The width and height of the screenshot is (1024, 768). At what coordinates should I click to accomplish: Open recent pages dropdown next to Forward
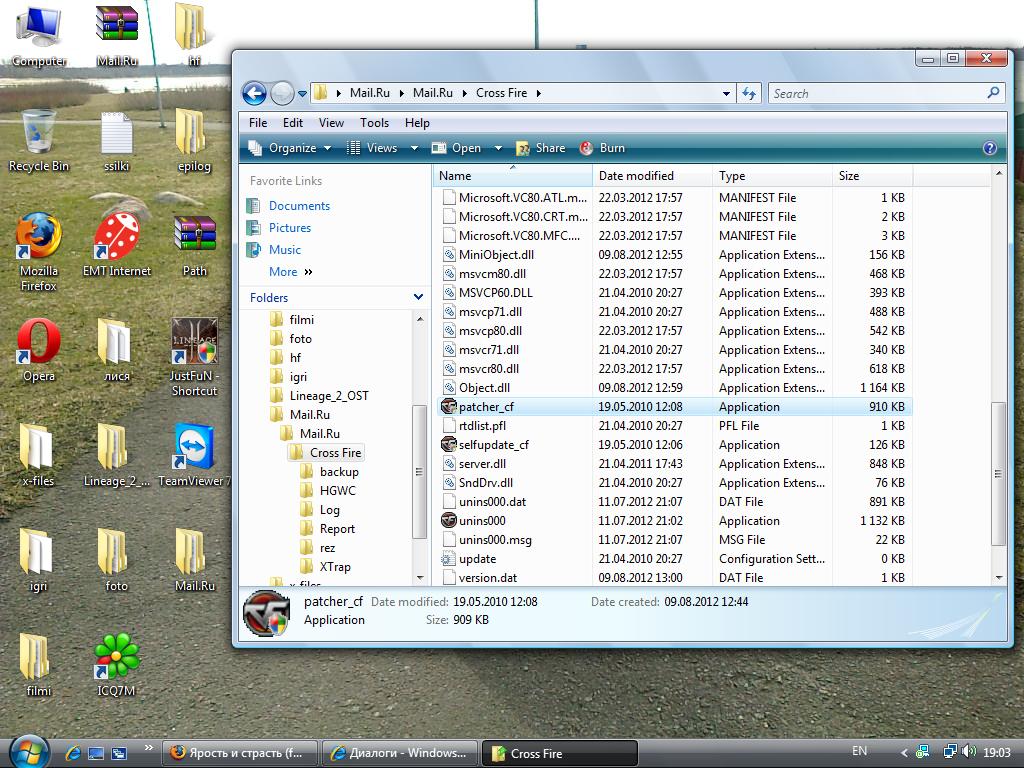coord(302,94)
